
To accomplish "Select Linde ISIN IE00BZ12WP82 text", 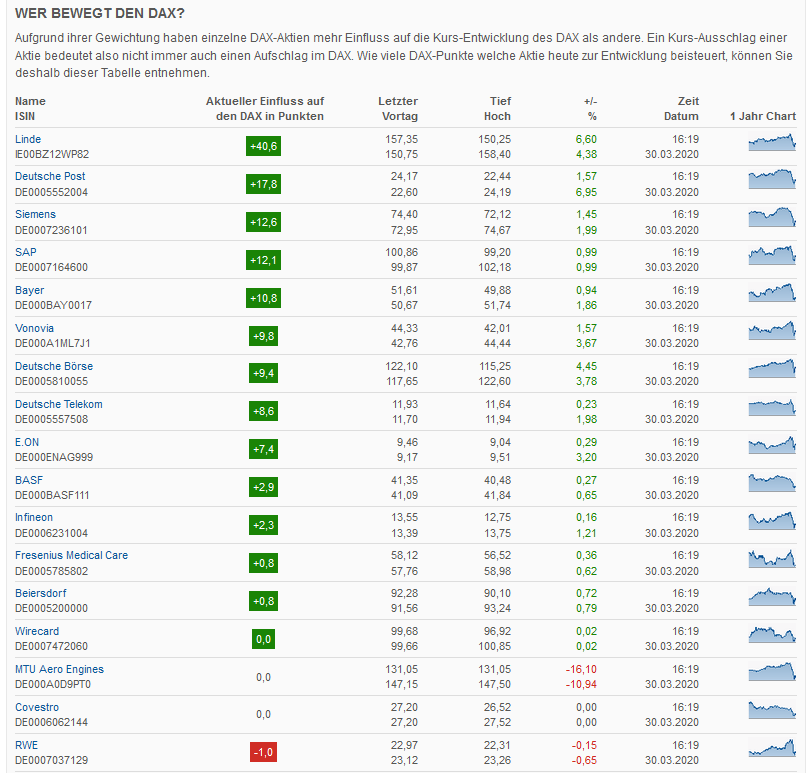I will click(x=52, y=154).
